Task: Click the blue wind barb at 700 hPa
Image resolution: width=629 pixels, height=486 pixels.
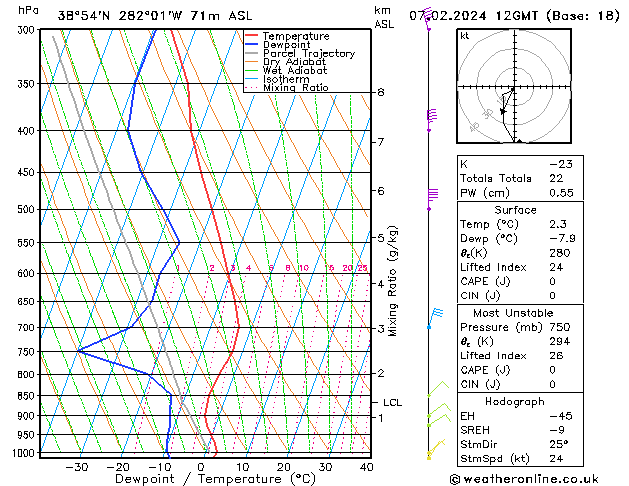Action: coord(434,318)
